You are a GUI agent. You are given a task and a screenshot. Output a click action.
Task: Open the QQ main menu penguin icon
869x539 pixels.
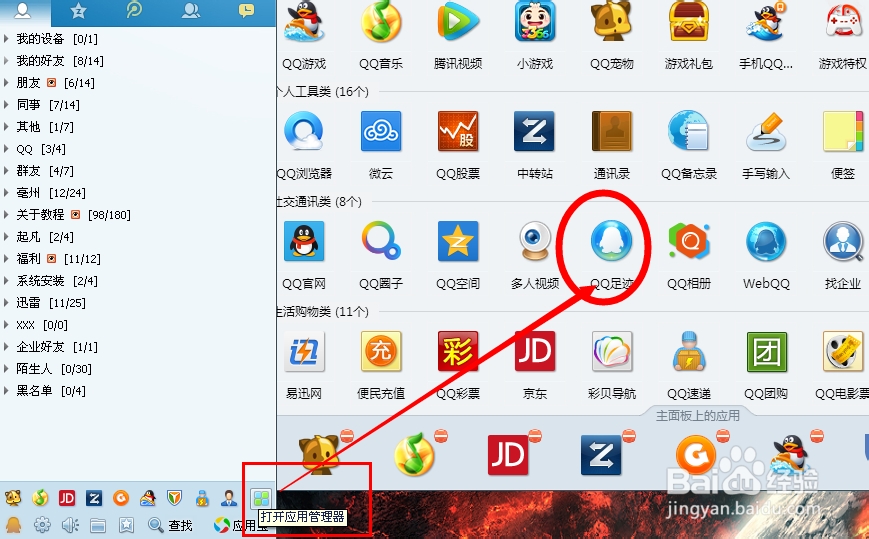pyautogui.click(x=13, y=525)
